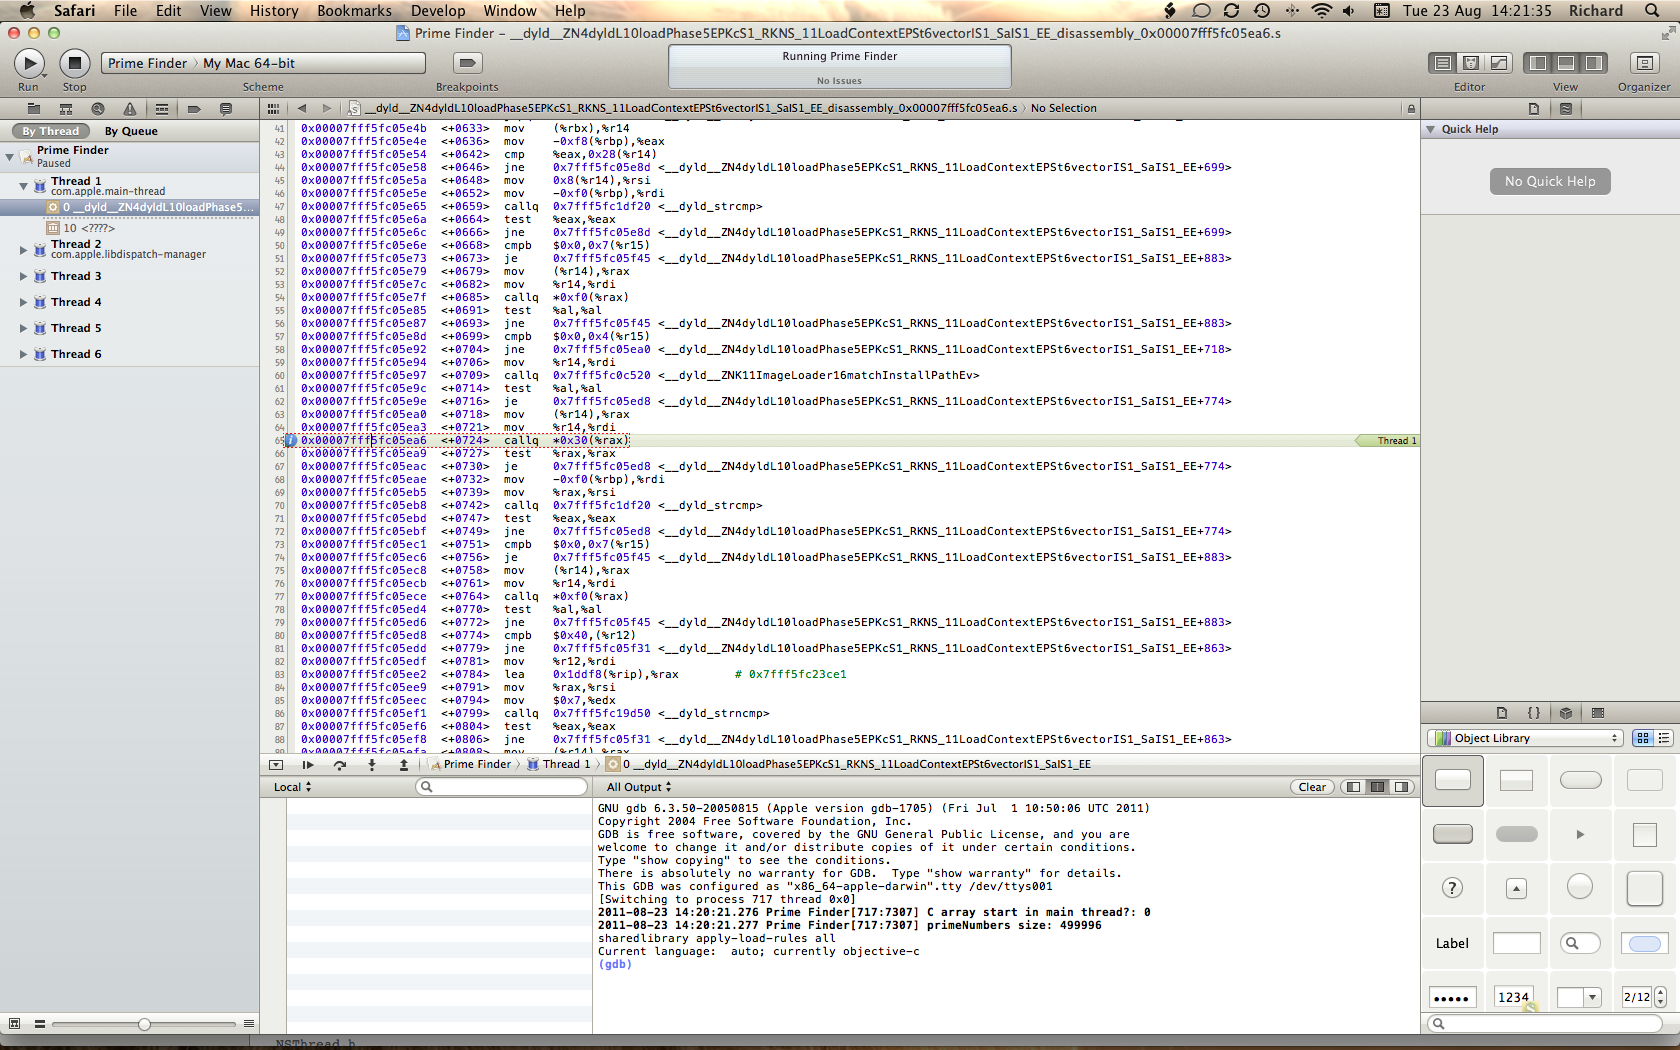Click the Step Over icon

340,764
